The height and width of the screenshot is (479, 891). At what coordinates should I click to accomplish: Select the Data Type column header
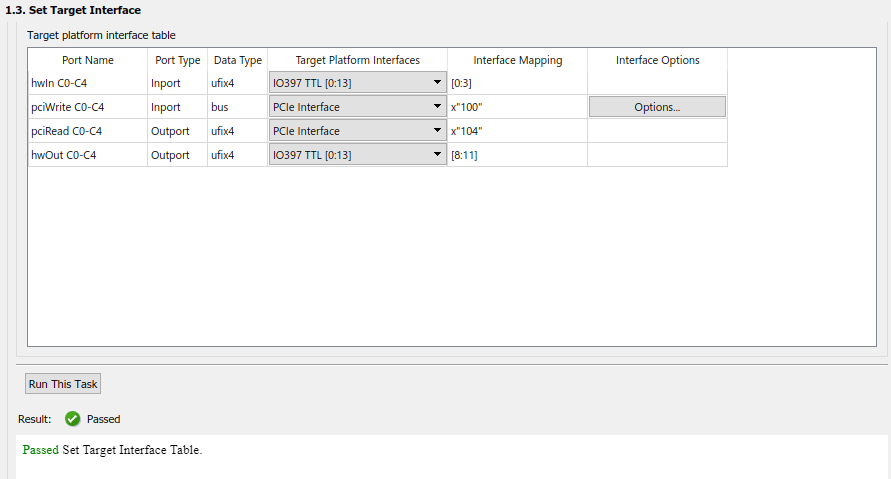(x=238, y=60)
